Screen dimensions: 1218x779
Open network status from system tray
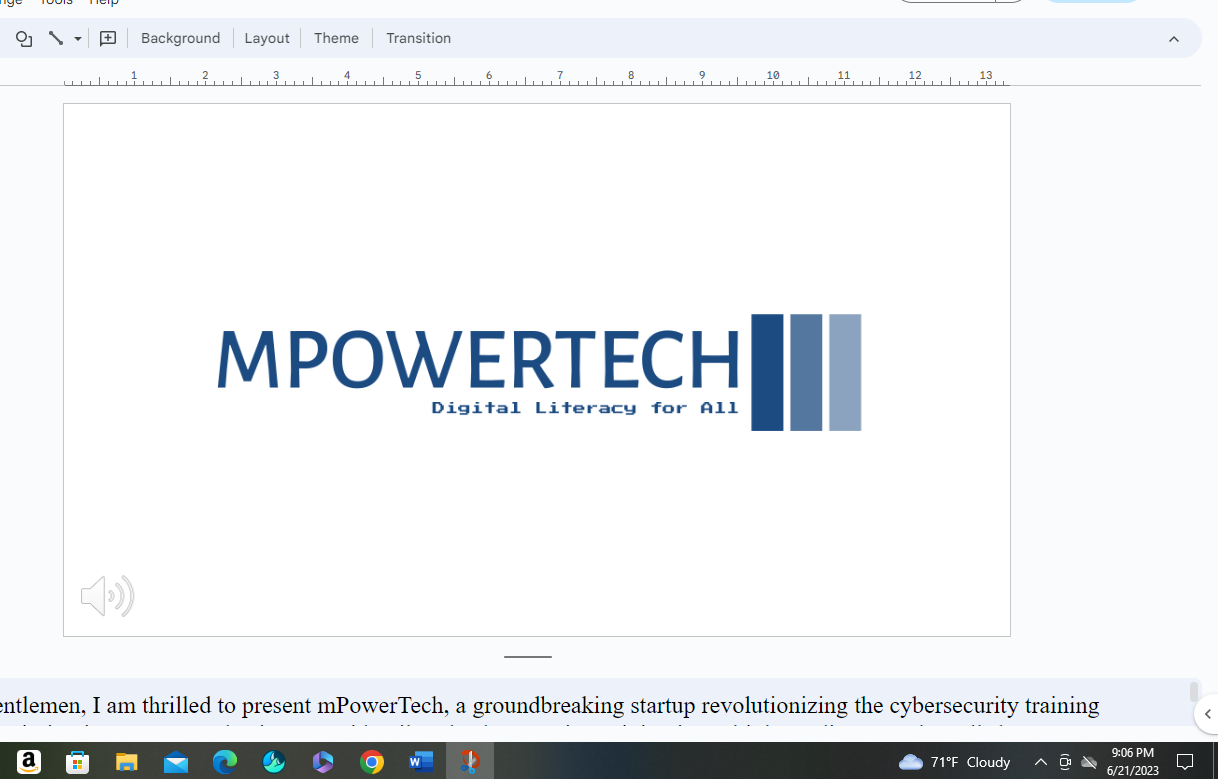1090,762
